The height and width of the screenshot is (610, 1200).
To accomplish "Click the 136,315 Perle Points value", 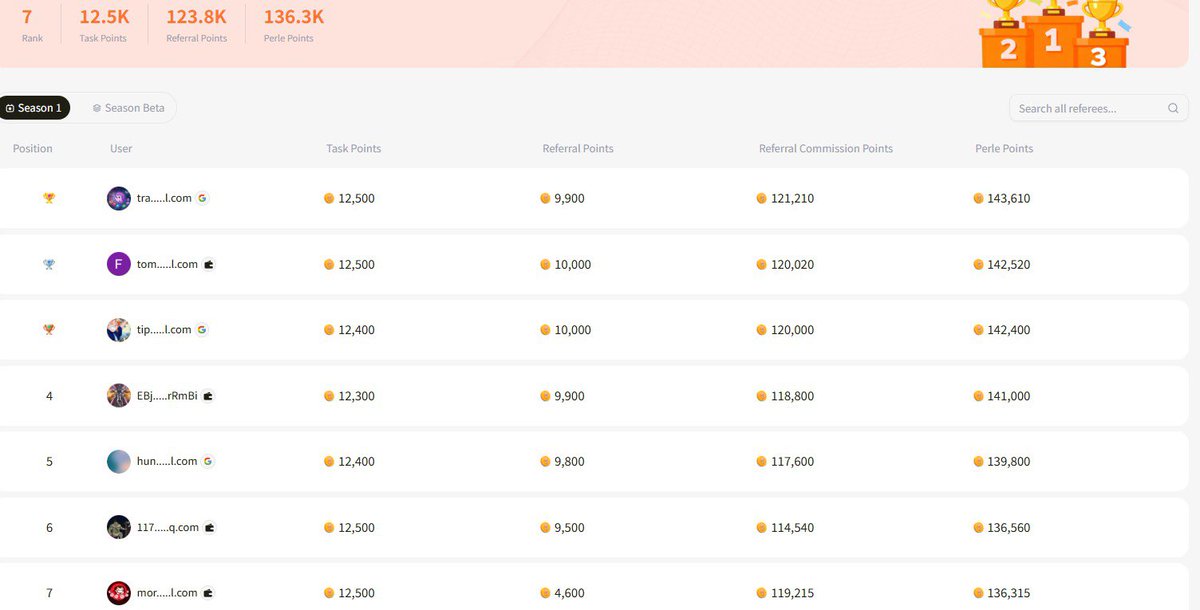I will coord(1008,593).
